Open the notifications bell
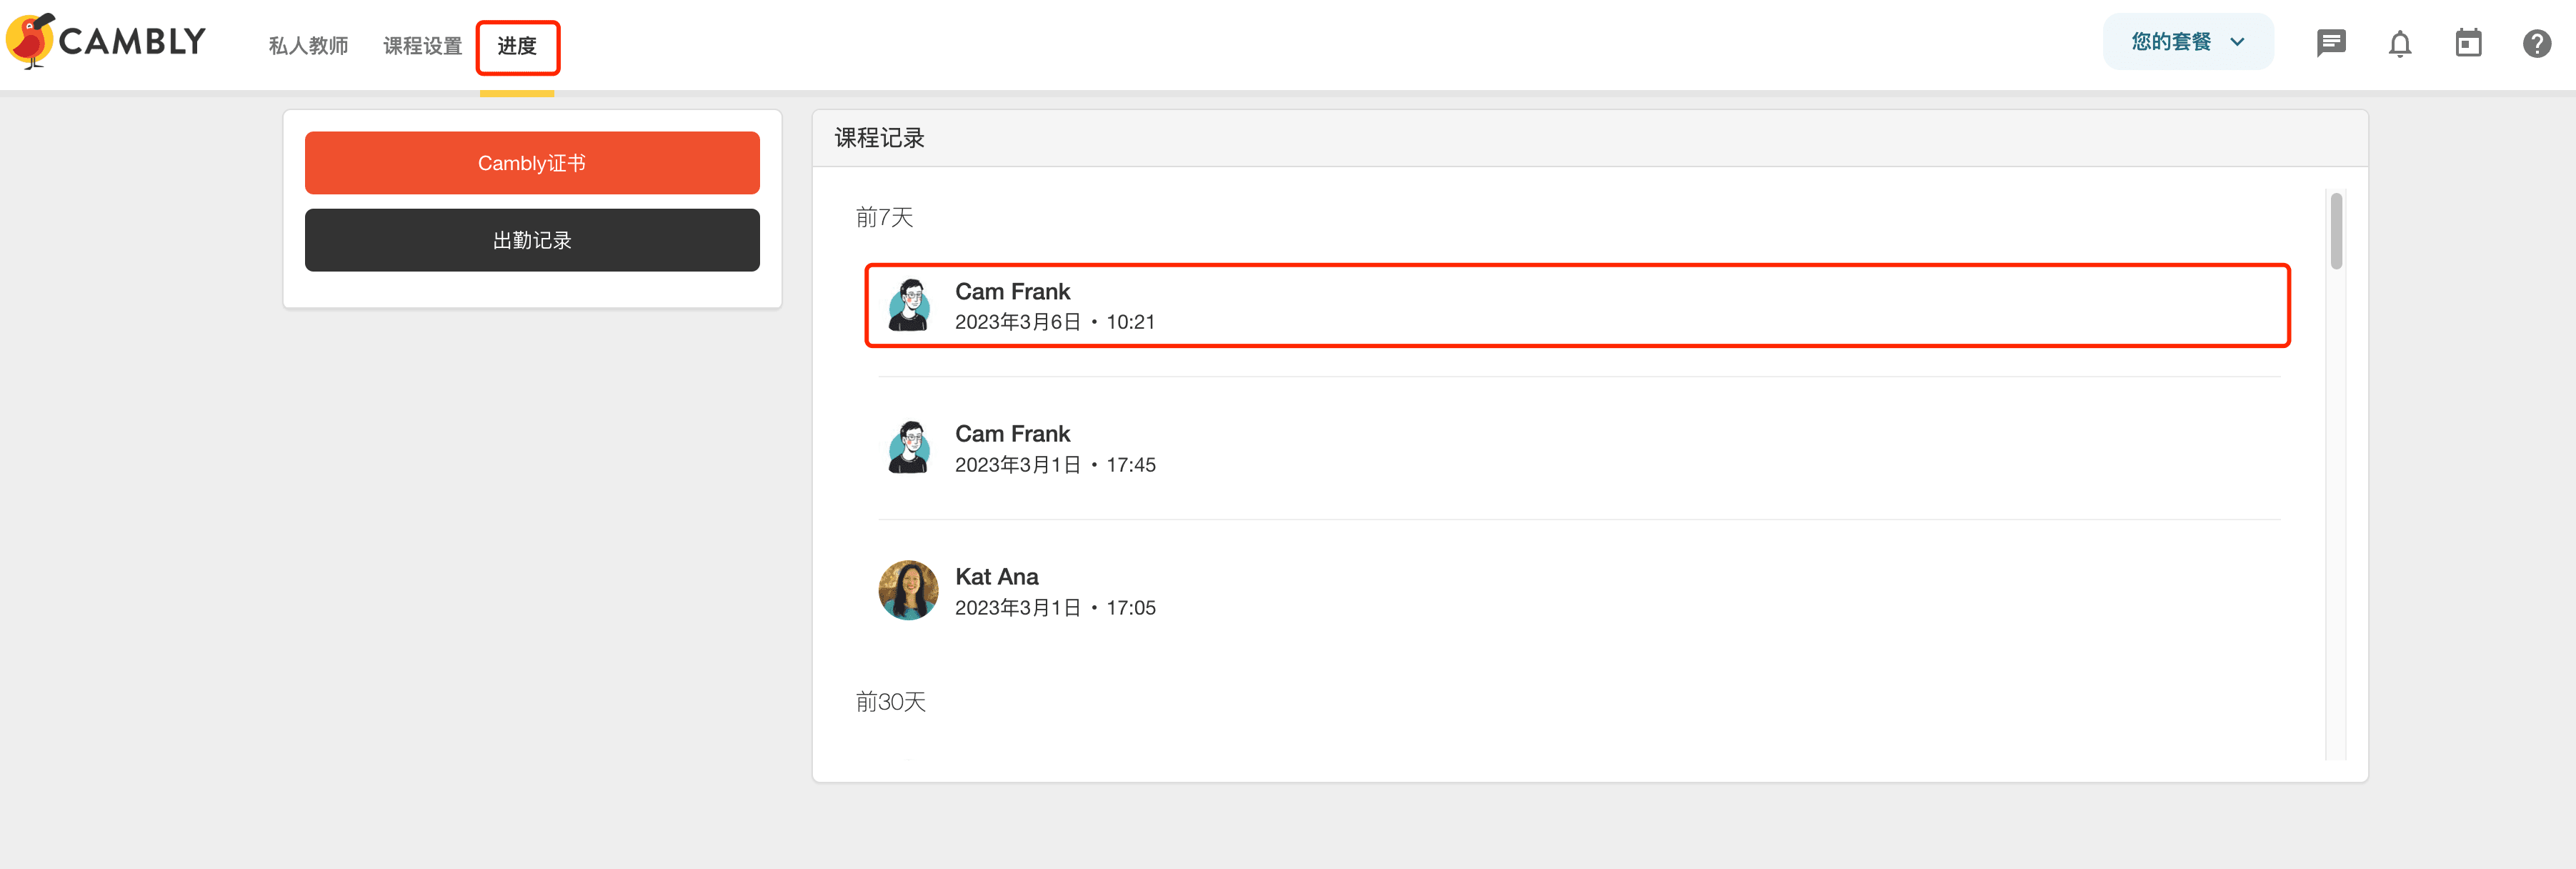The width and height of the screenshot is (2576, 869). click(2399, 44)
